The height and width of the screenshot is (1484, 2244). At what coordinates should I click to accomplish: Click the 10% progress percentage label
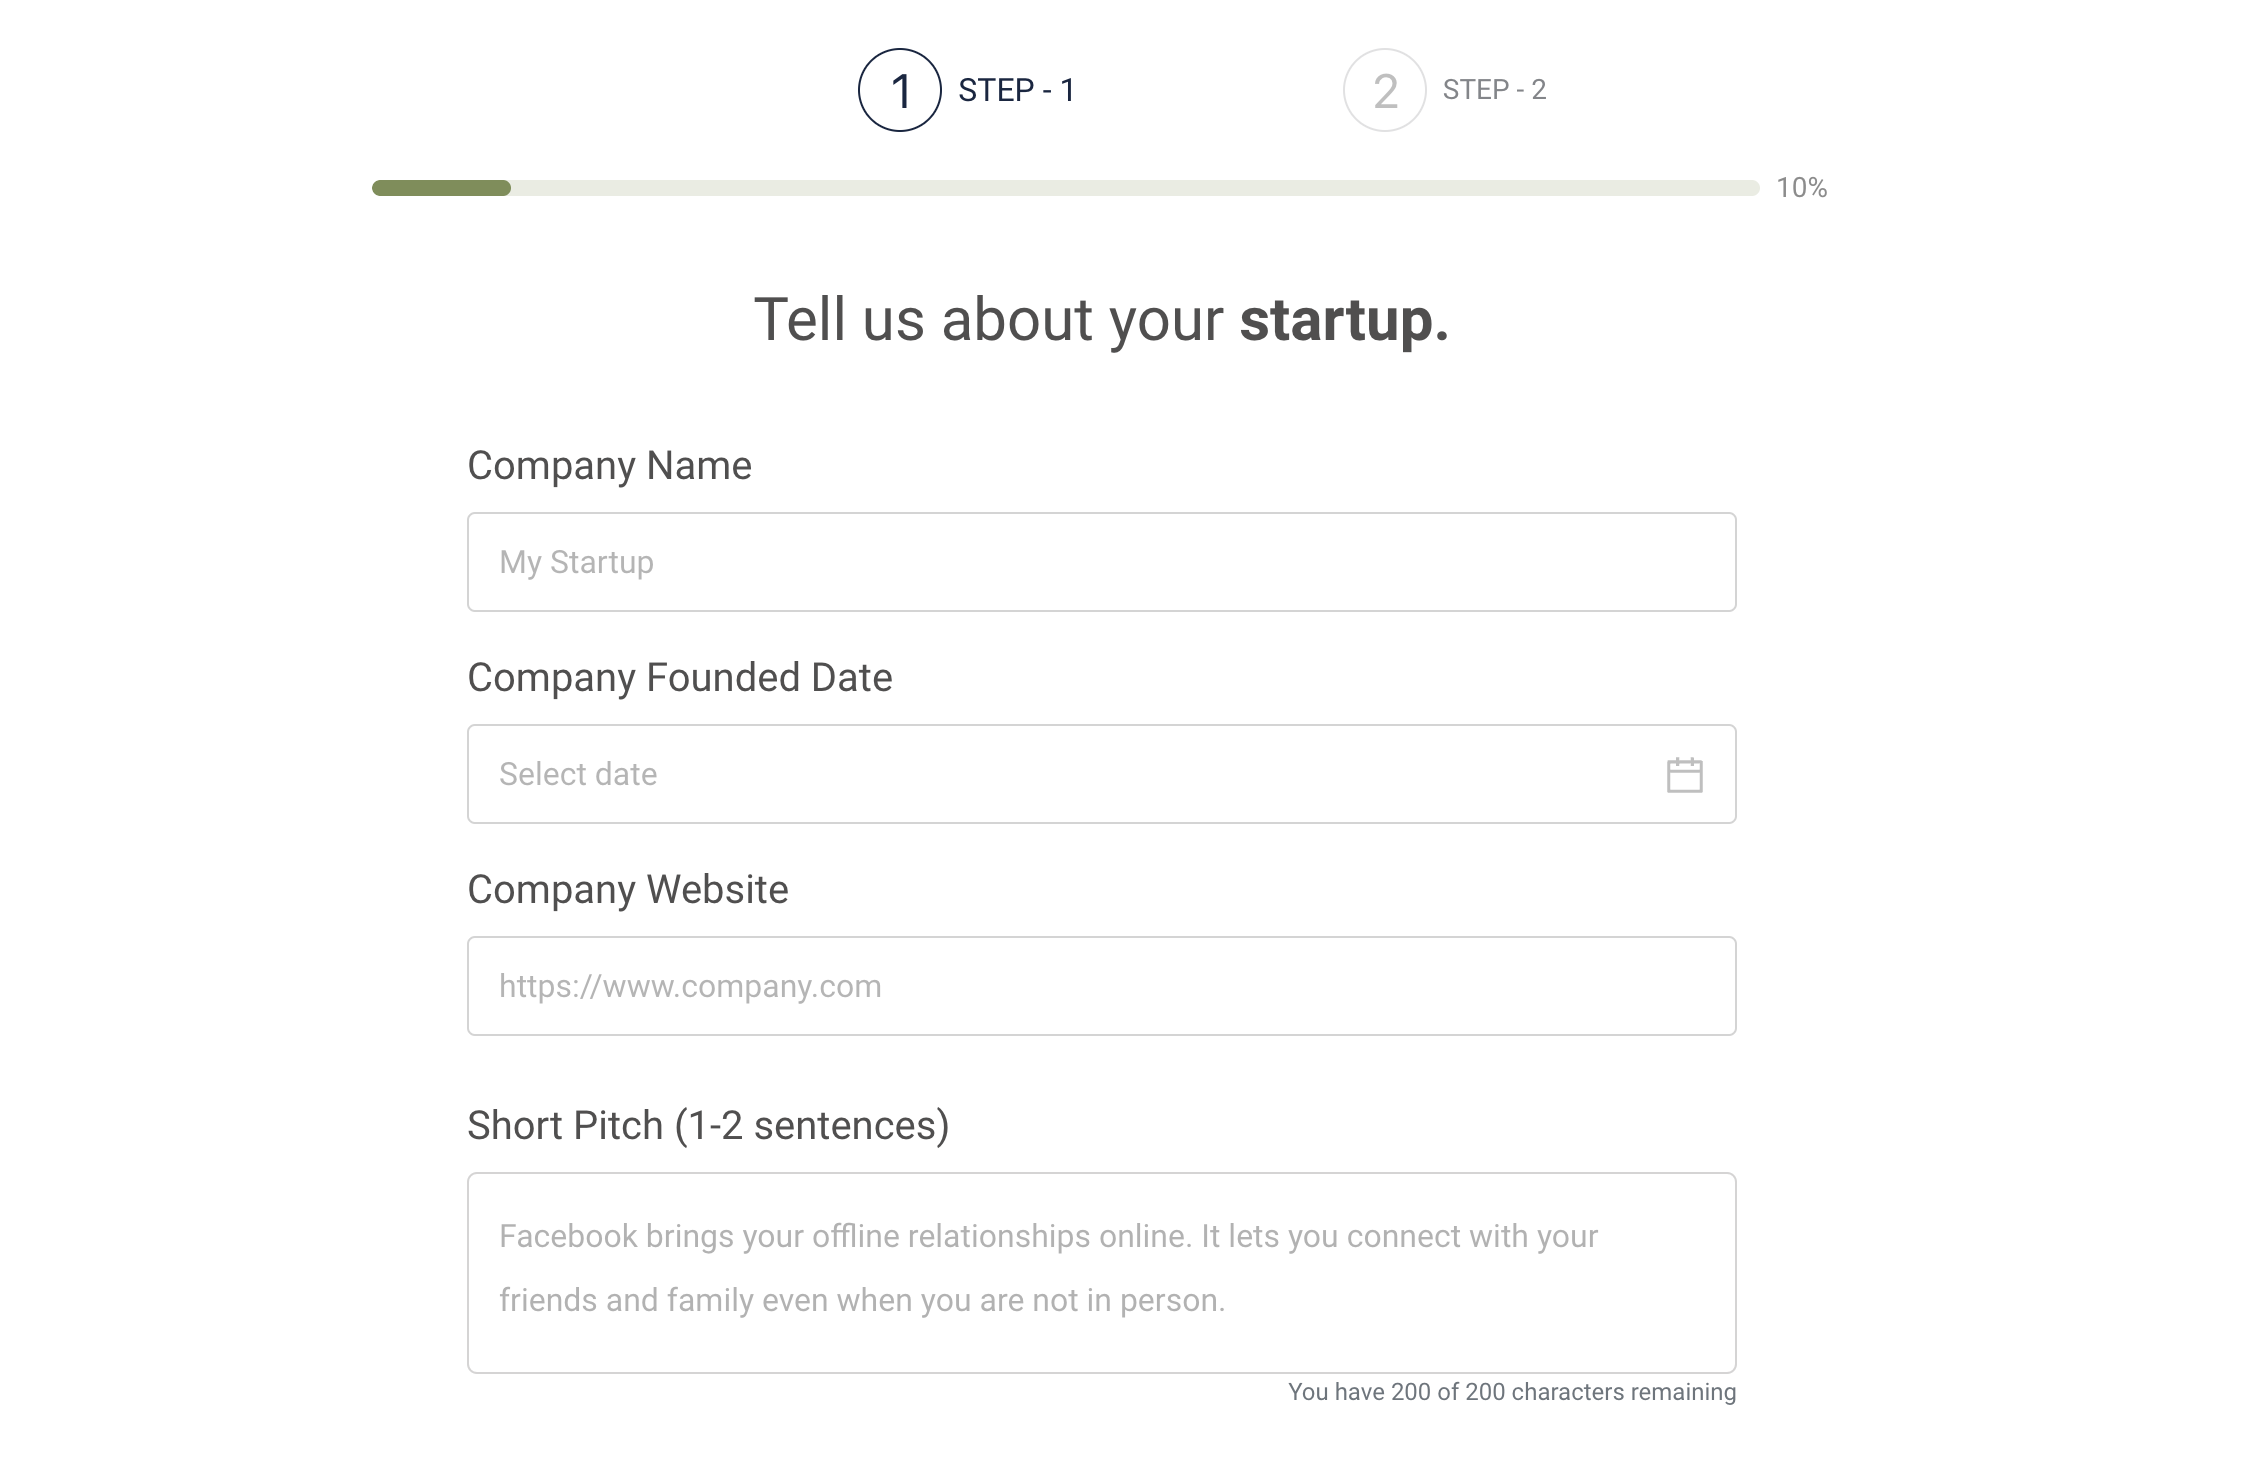1801,188
